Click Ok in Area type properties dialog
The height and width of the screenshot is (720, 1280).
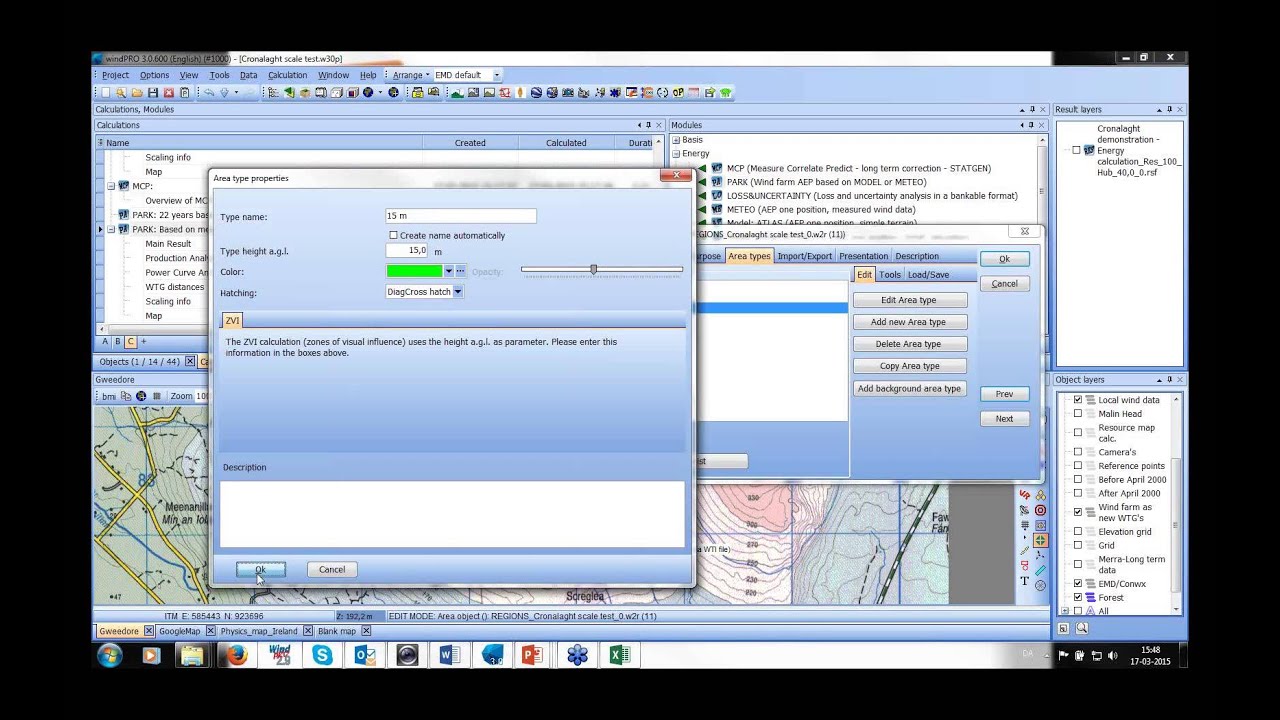tap(261, 569)
